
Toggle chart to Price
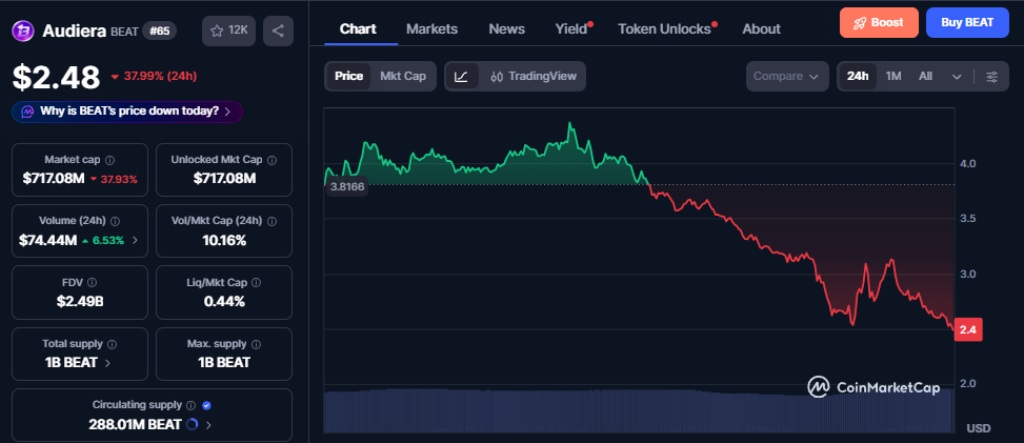(x=349, y=76)
